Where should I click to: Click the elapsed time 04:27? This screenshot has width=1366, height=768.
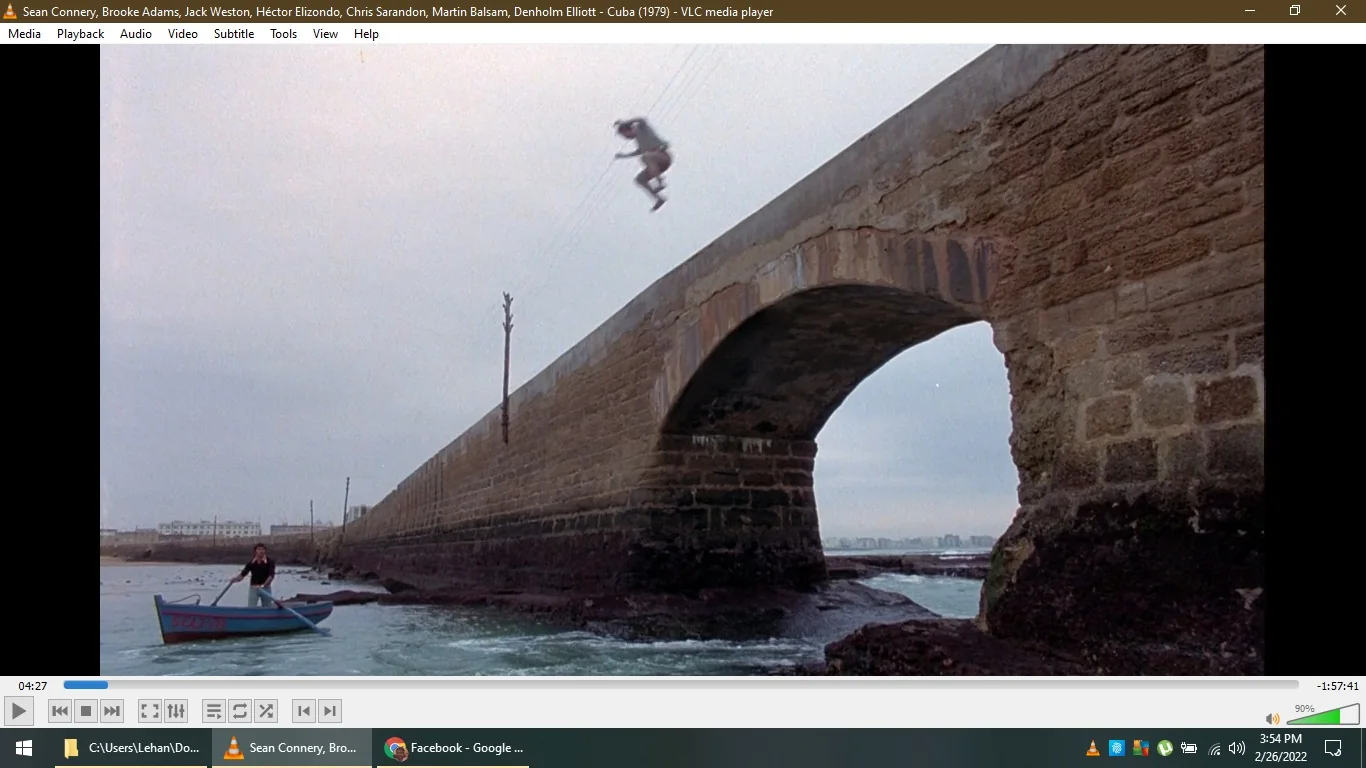33,686
